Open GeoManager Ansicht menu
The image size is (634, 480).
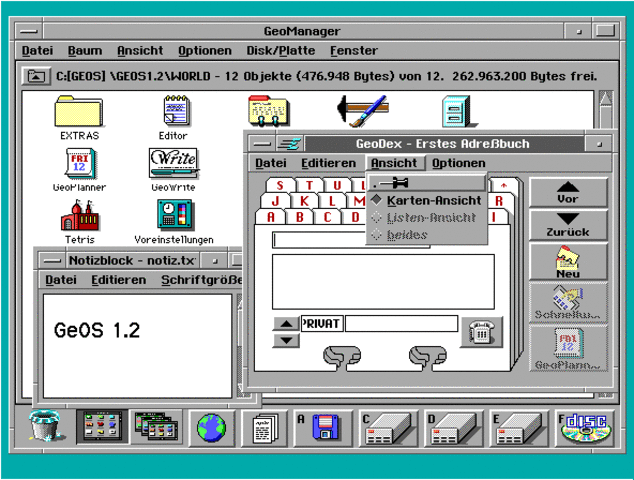[140, 51]
